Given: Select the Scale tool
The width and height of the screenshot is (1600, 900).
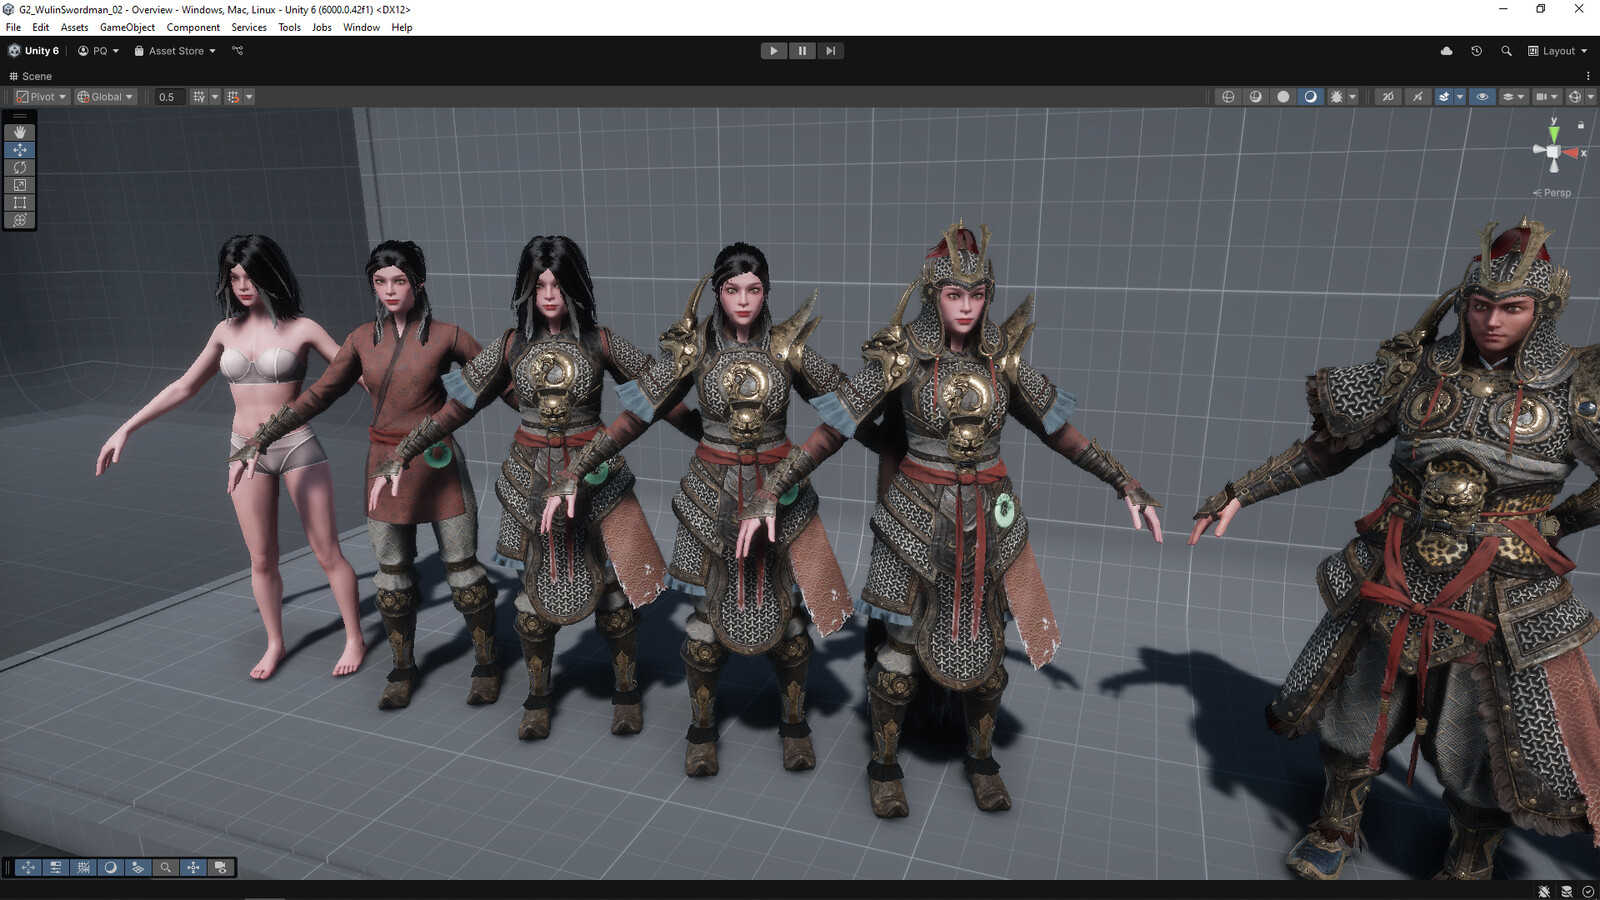Looking at the screenshot, I should click(x=20, y=185).
